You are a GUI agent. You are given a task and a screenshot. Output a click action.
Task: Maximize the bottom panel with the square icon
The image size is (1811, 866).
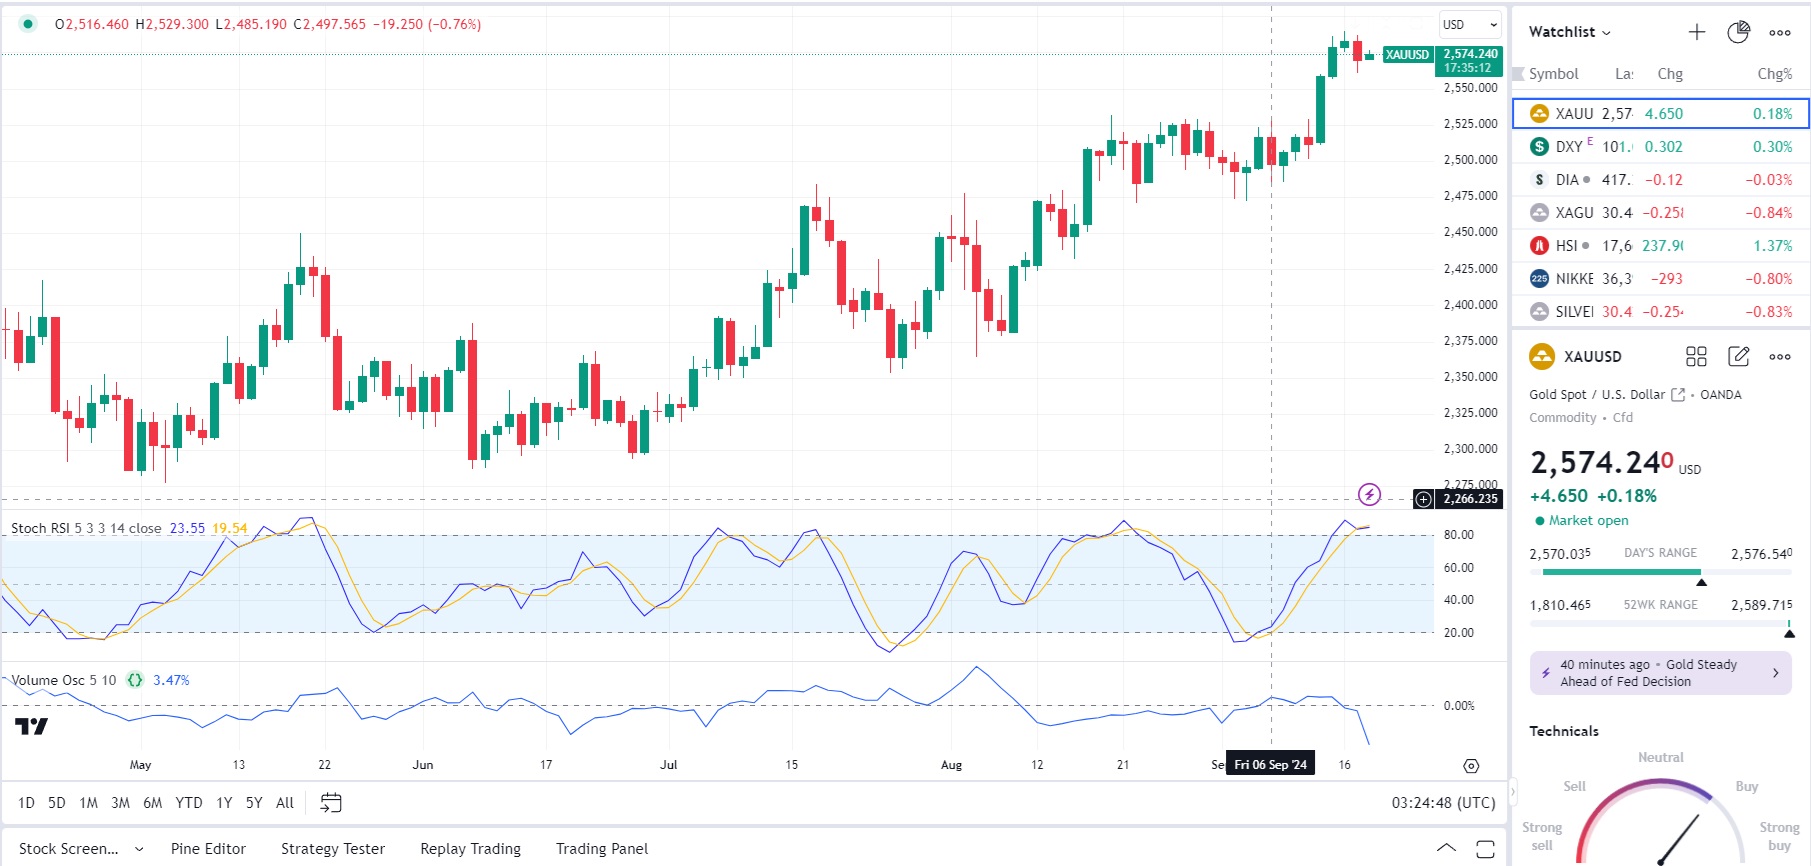[x=1485, y=849]
